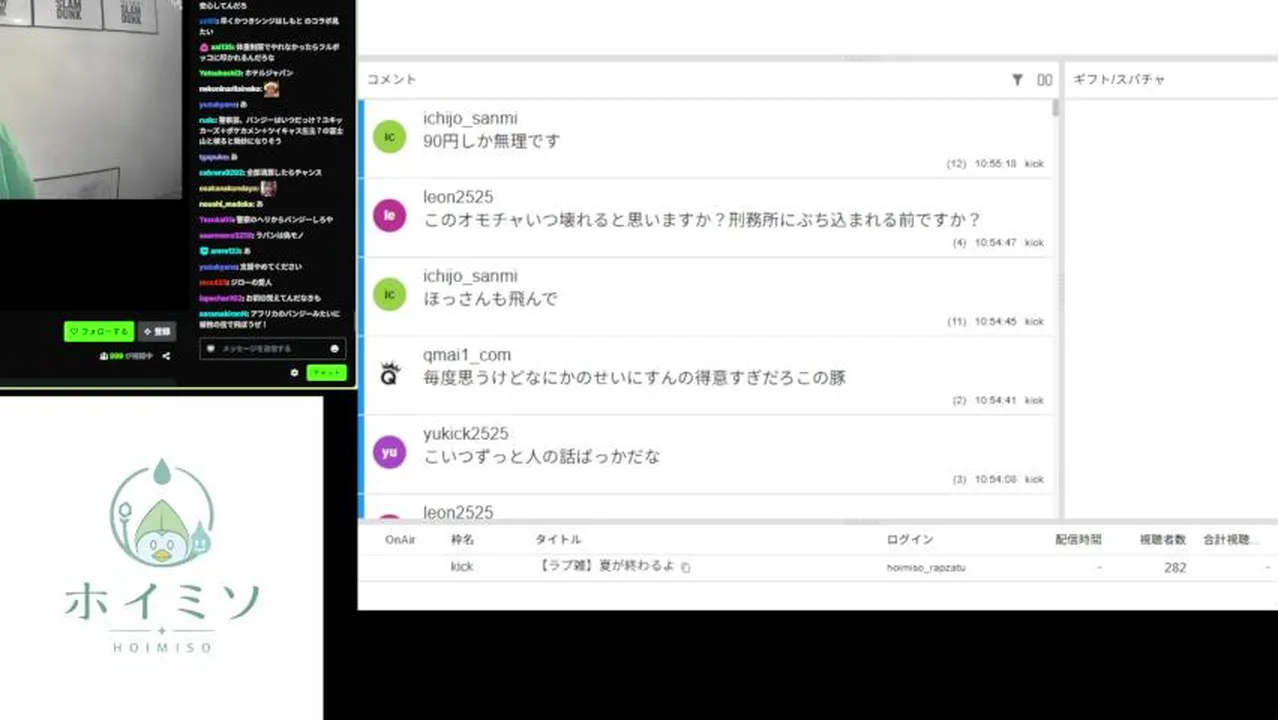This screenshot has width=1278, height=720.
Task: Click timestamp 10:55:18 on first comment
Action: [x=995, y=164]
